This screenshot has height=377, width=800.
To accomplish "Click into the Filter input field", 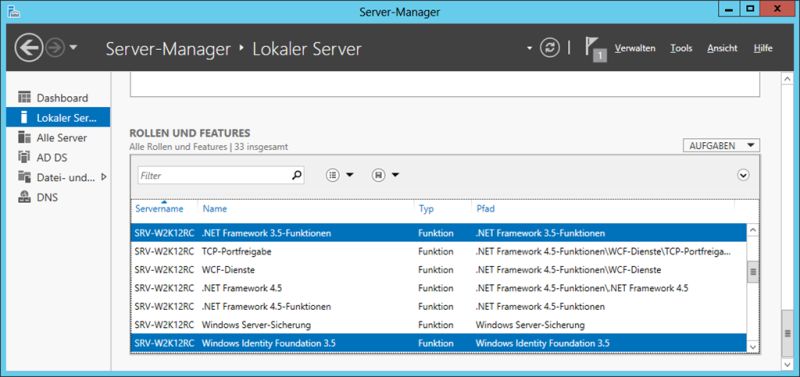I will tap(214, 175).
